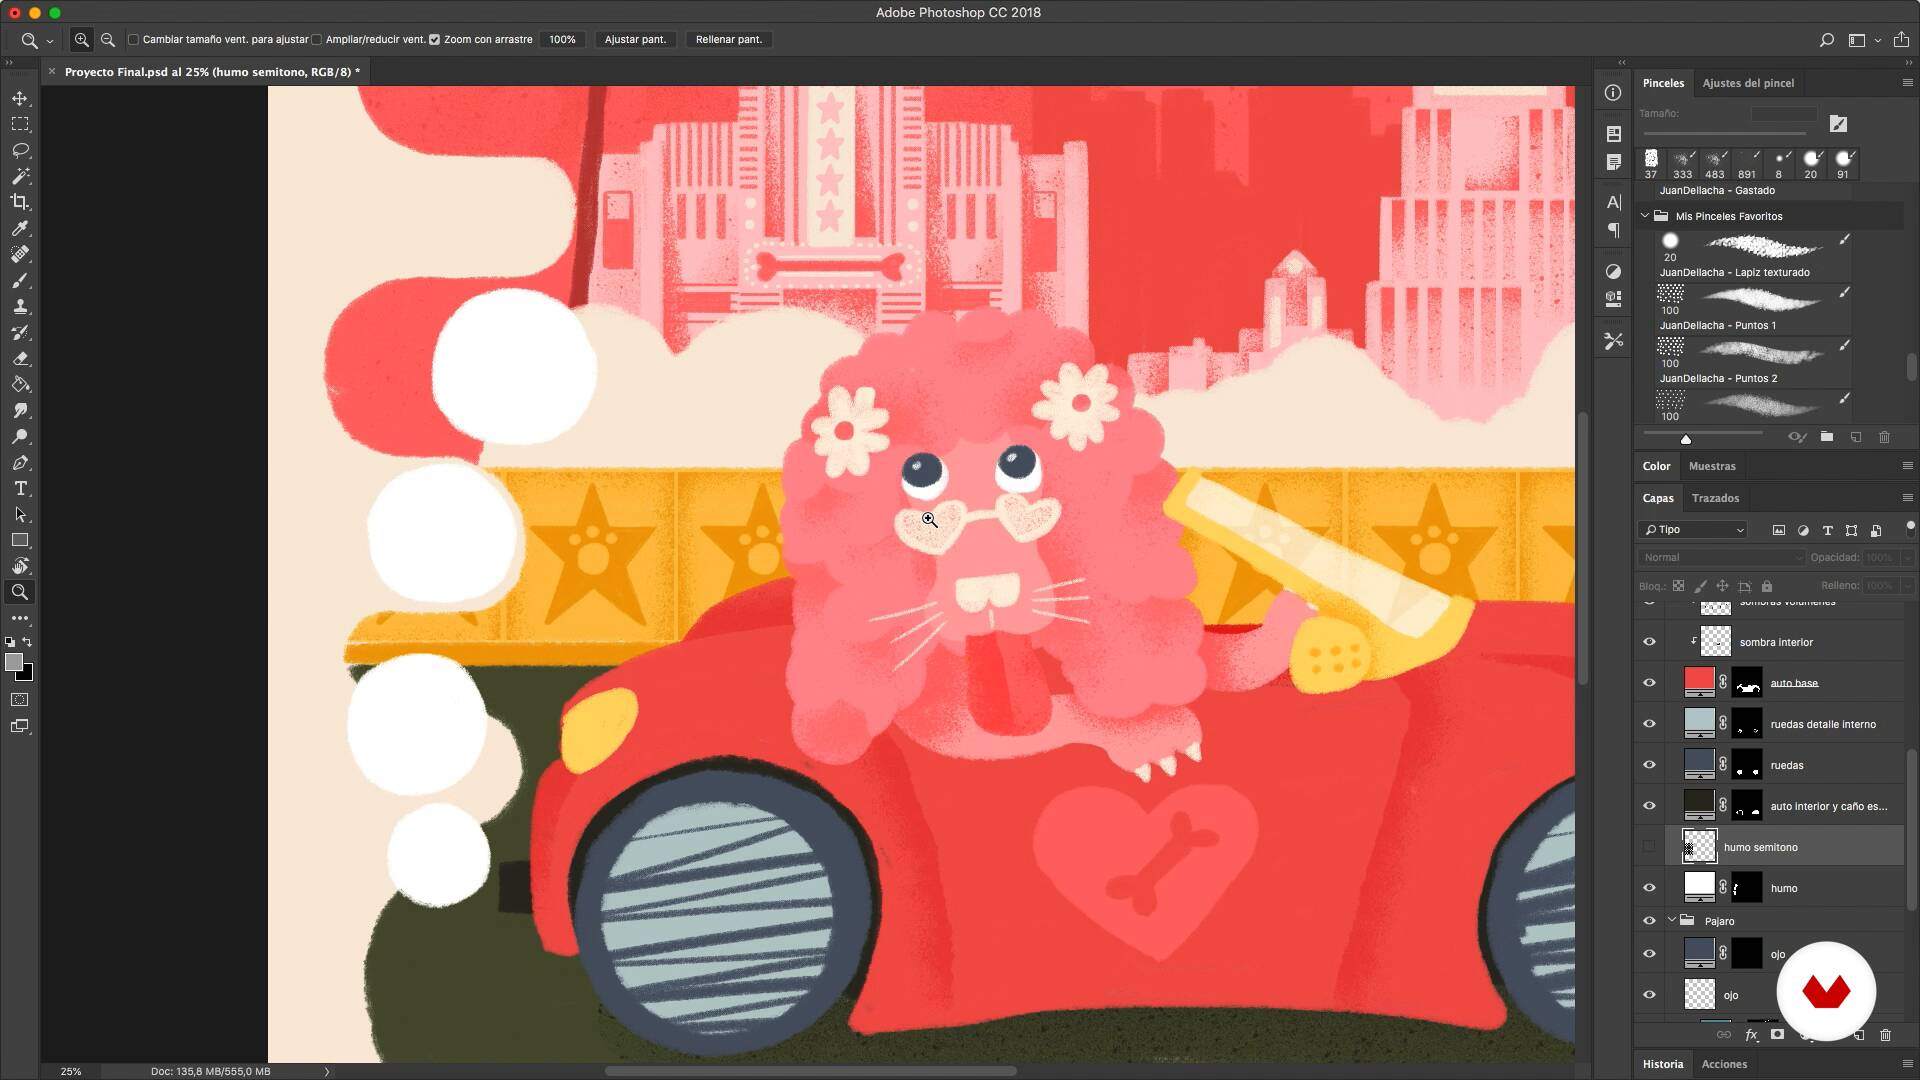Click the Ajustar pant. button
Screen dimensions: 1920x1080
[635, 40]
